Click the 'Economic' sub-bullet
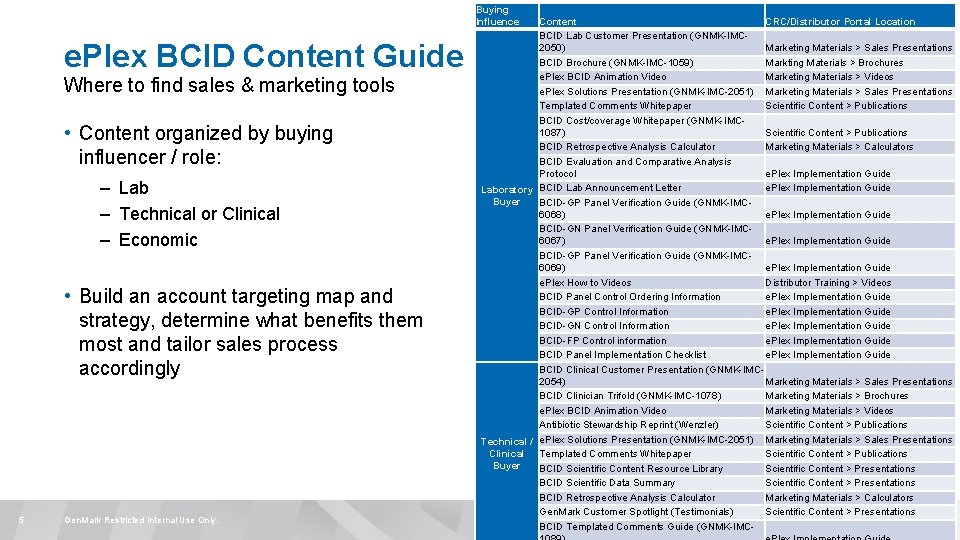The height and width of the screenshot is (540, 960). (x=158, y=239)
